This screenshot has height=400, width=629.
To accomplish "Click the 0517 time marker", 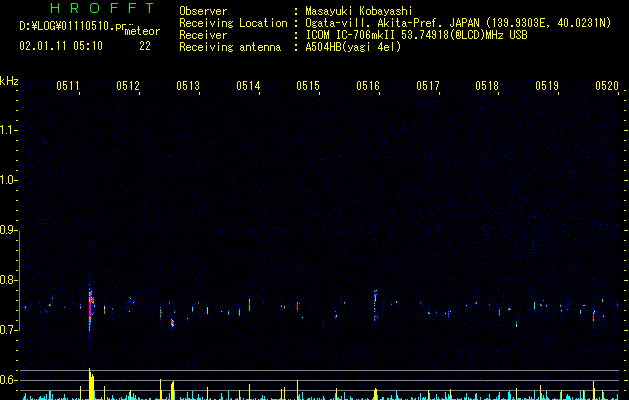I will pyautogui.click(x=428, y=86).
